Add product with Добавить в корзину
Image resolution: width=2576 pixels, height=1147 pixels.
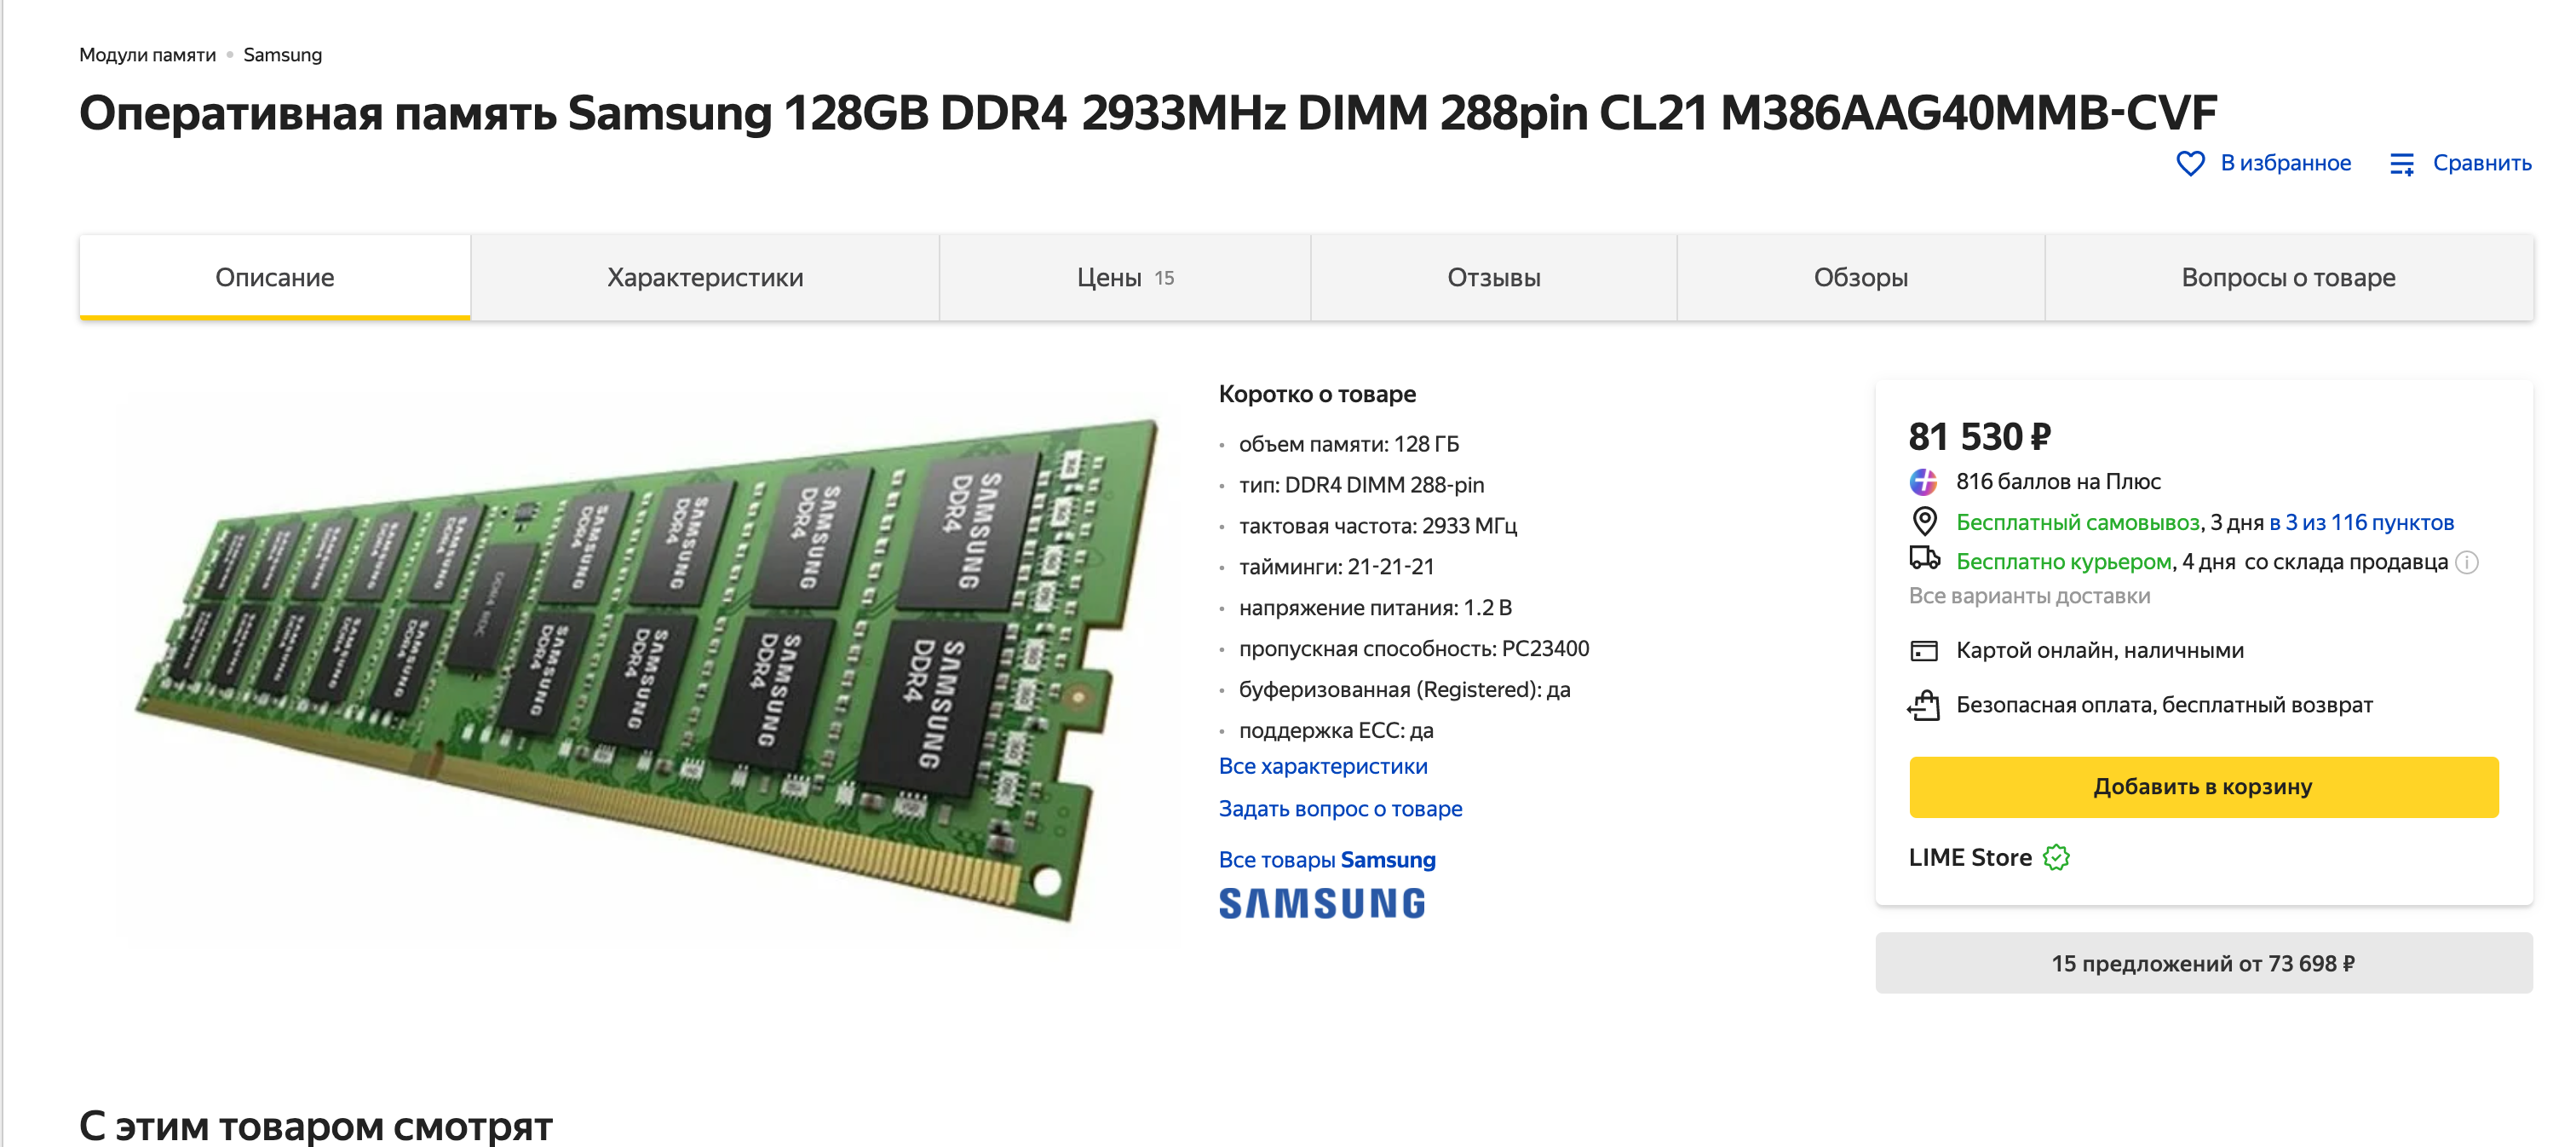[2203, 787]
